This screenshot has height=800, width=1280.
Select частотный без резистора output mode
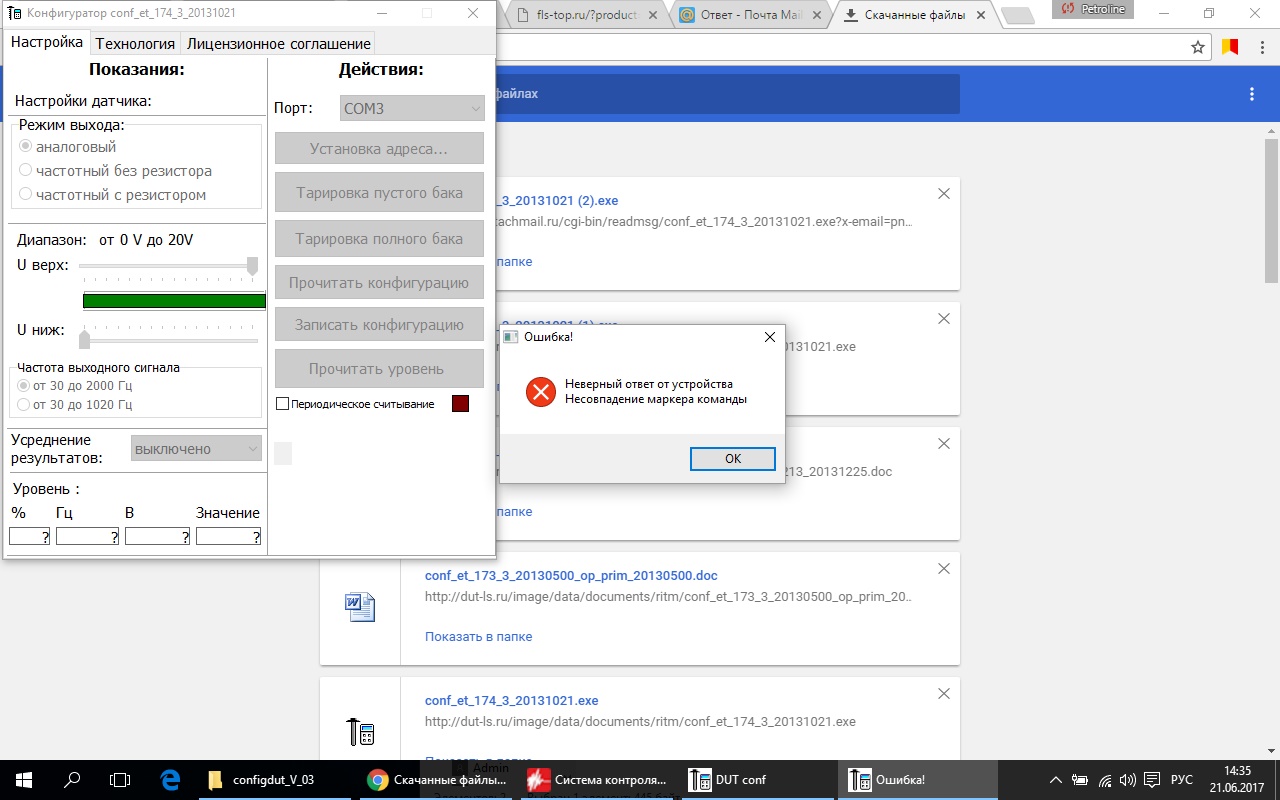[x=26, y=171]
